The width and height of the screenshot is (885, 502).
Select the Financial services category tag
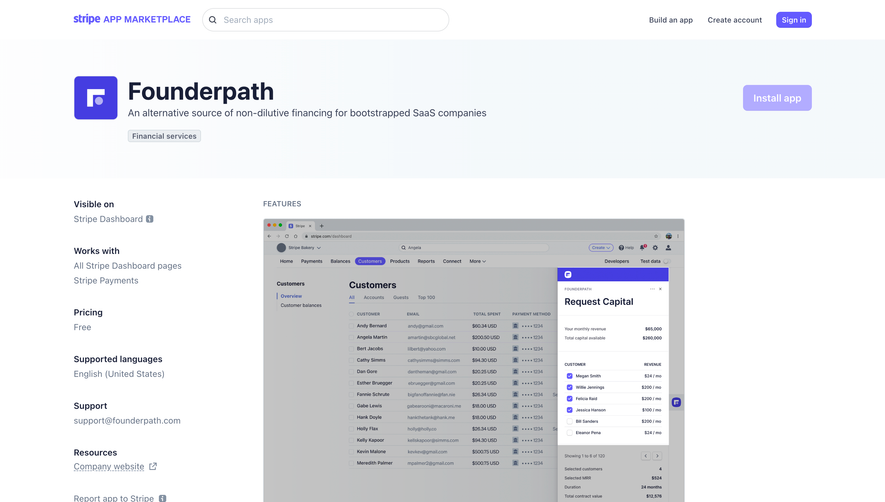[164, 136]
